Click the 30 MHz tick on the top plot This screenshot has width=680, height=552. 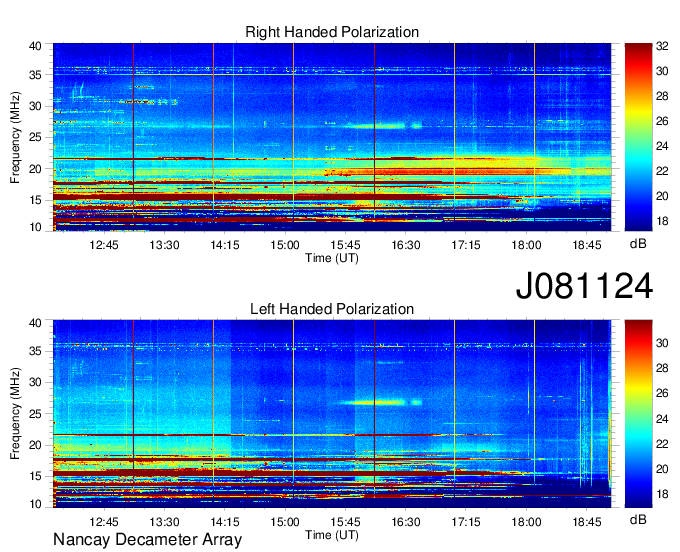(36, 106)
